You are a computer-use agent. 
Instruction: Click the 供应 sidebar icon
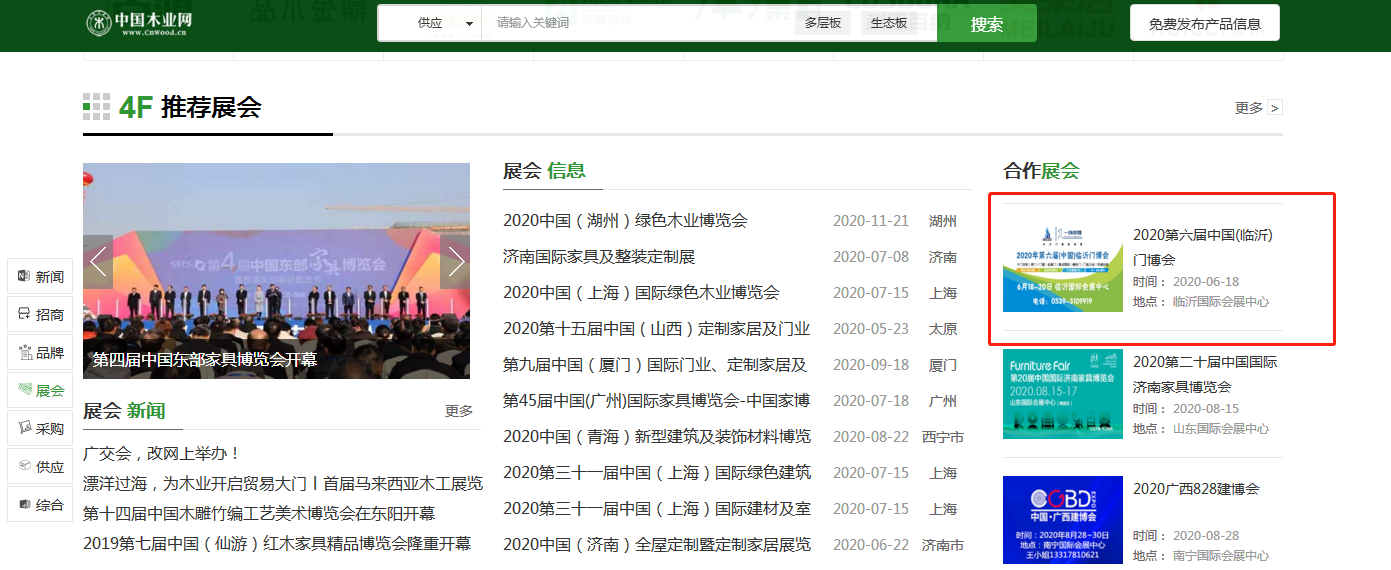(40, 467)
